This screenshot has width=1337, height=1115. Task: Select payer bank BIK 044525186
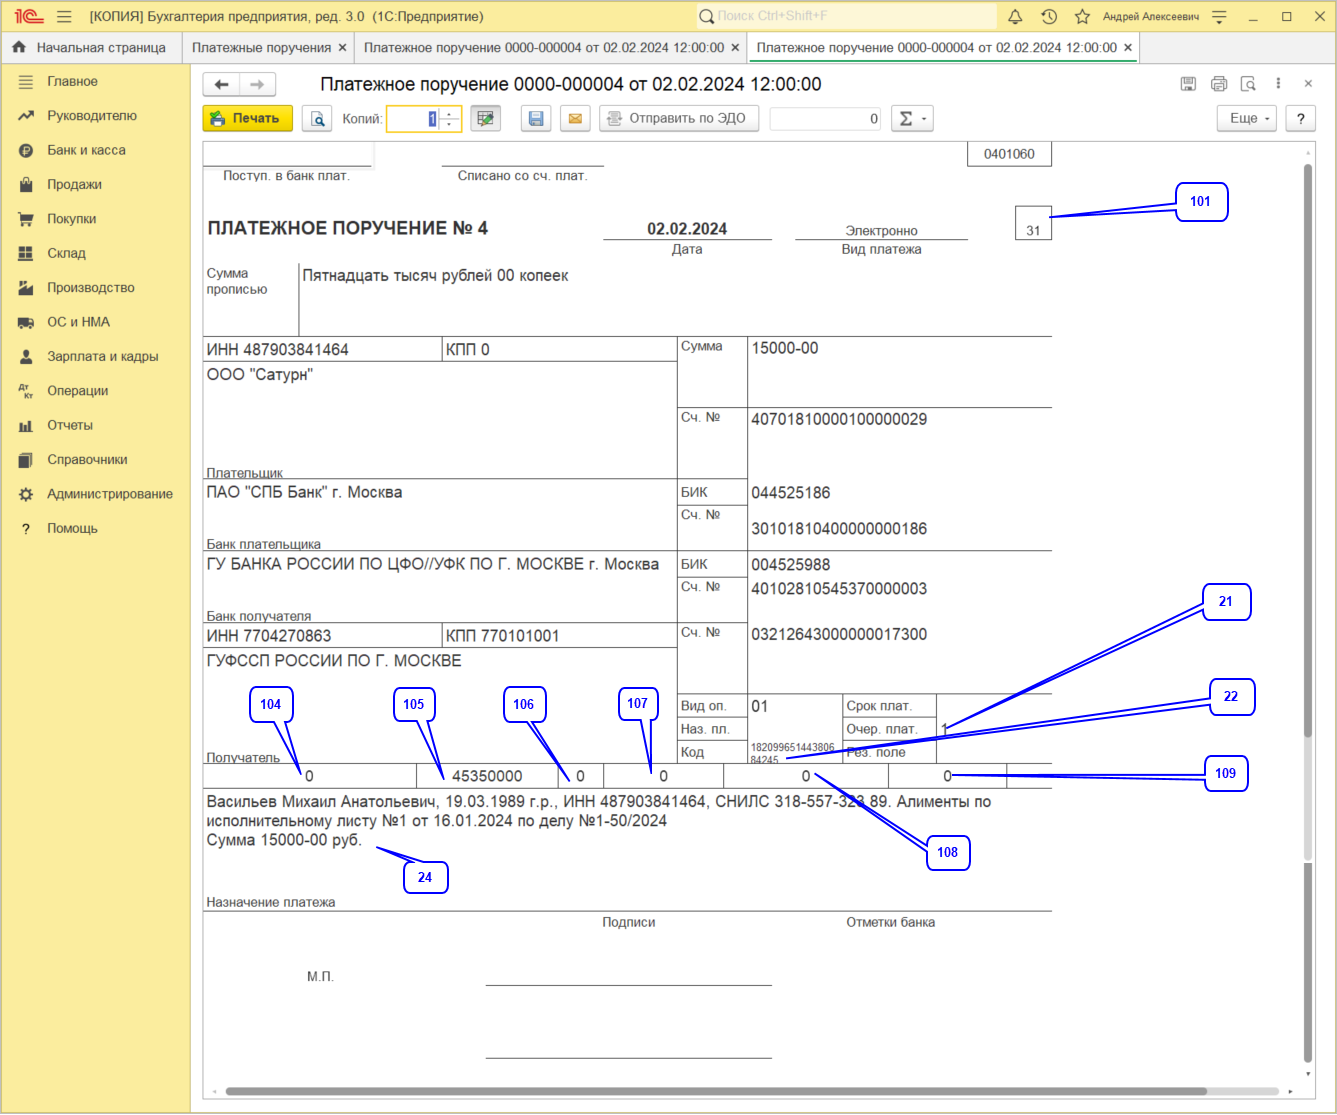pos(791,492)
